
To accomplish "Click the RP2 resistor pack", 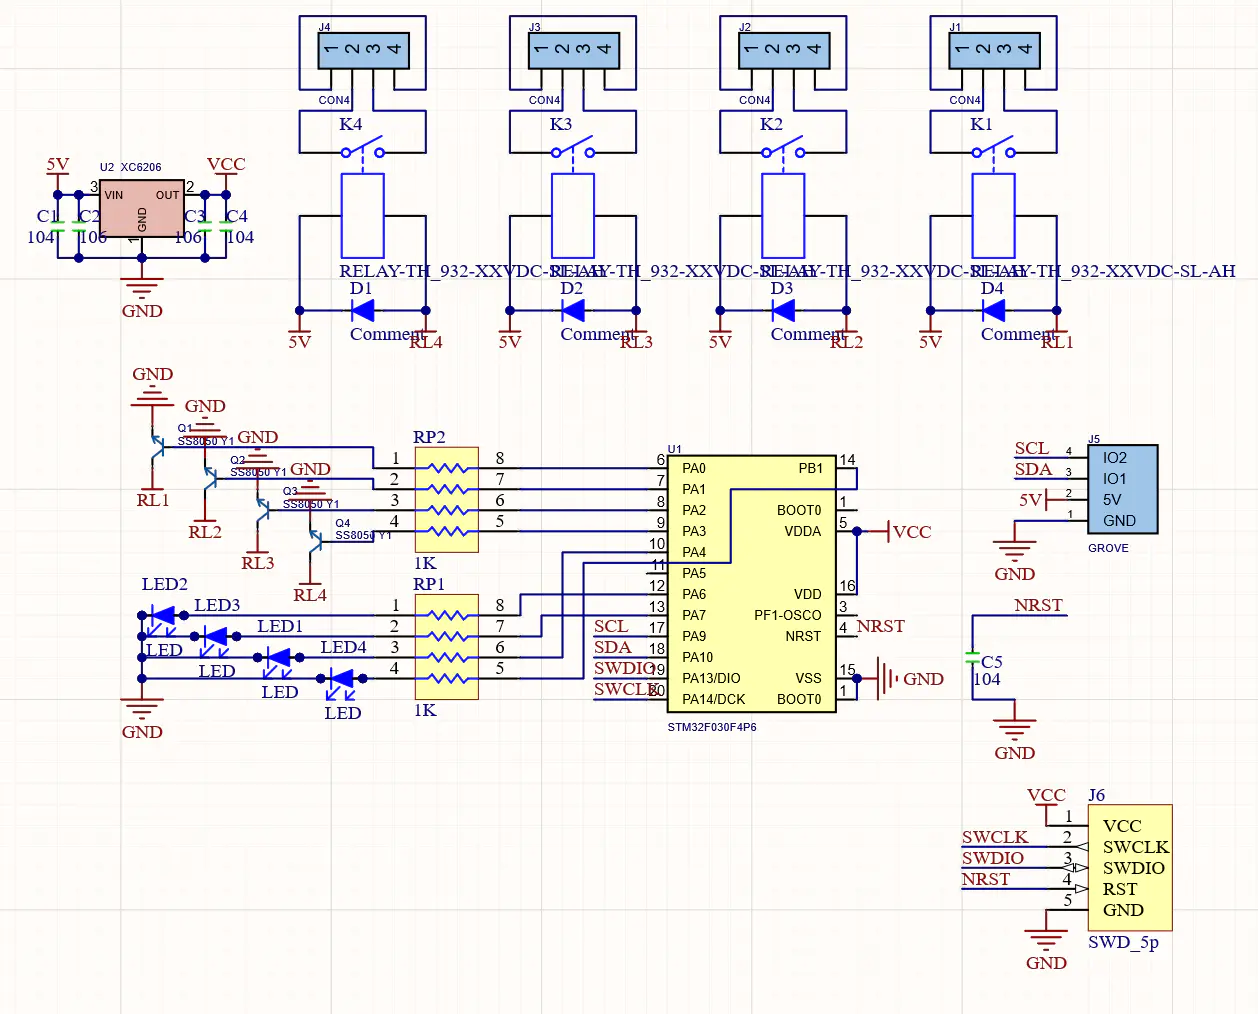I will pos(446,499).
